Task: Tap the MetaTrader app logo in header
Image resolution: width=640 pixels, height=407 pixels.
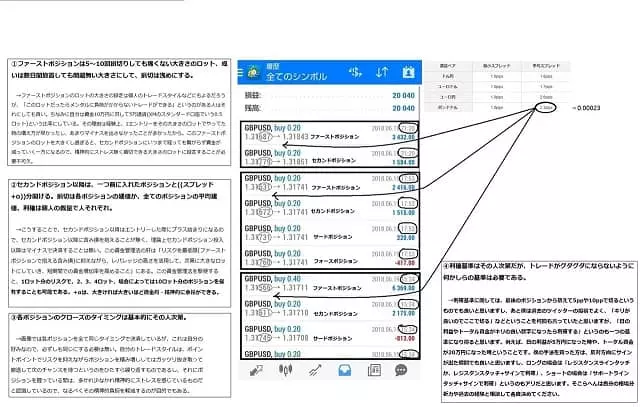Action: click(x=253, y=73)
